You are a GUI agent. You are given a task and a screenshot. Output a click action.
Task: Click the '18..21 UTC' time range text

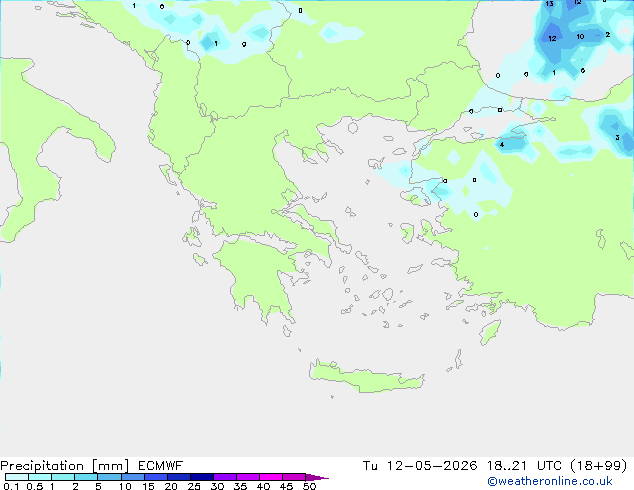(x=524, y=466)
